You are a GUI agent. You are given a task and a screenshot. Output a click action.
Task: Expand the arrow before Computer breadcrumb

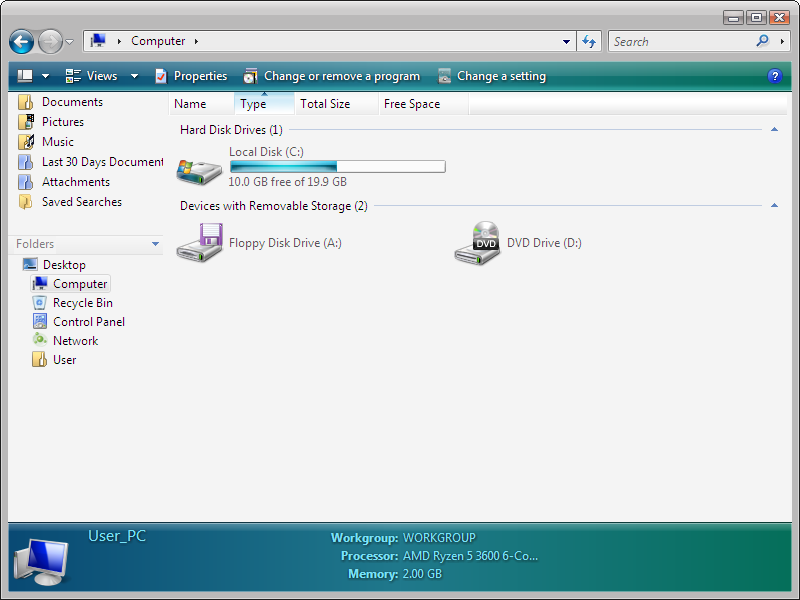[119, 41]
